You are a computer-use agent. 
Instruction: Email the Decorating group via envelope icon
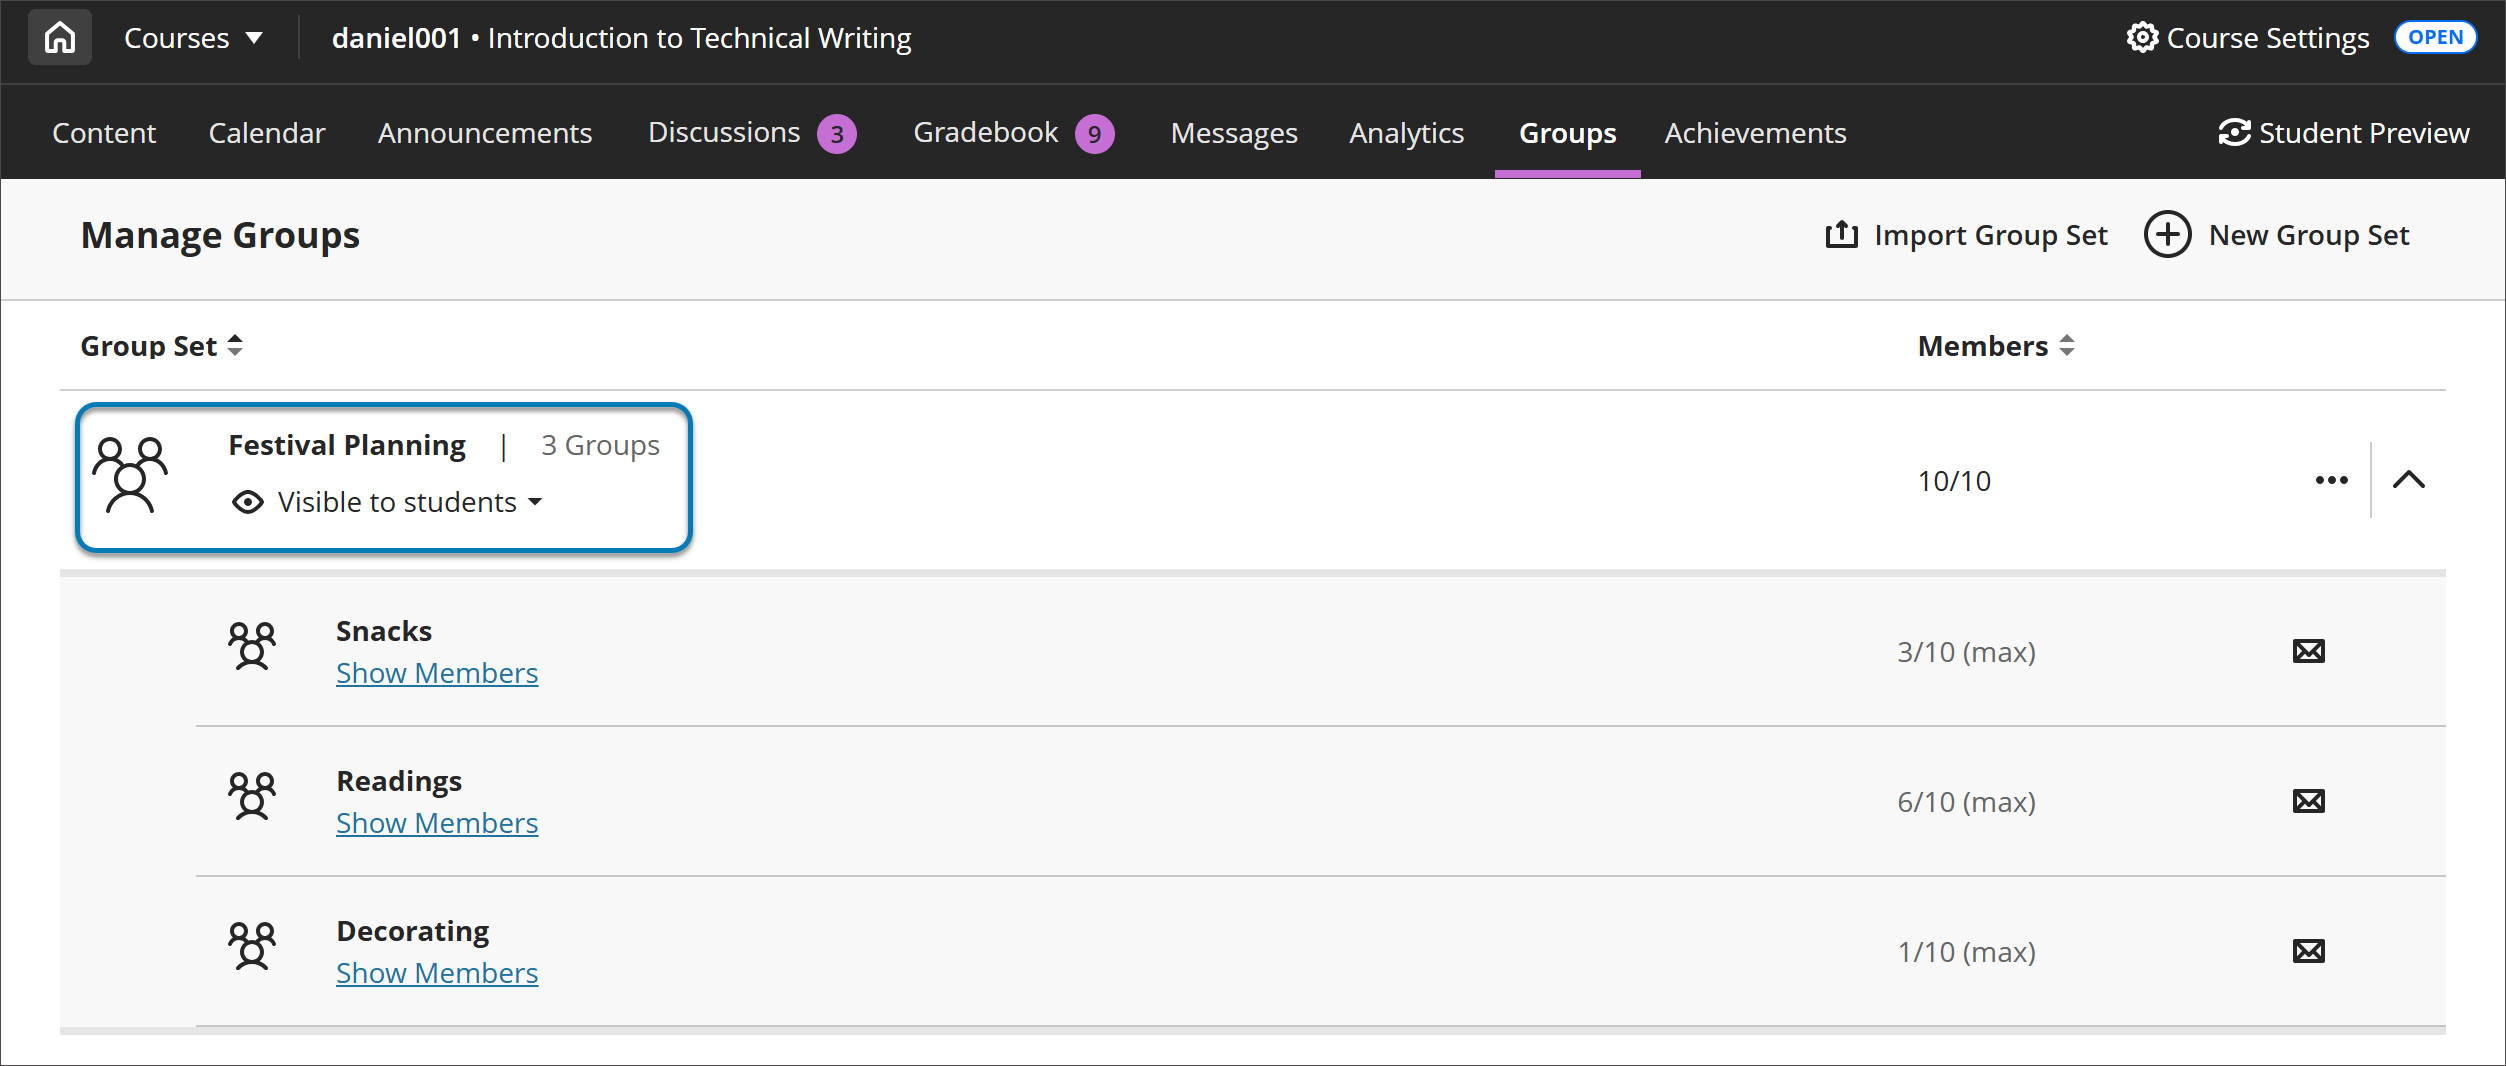pyautogui.click(x=2308, y=951)
